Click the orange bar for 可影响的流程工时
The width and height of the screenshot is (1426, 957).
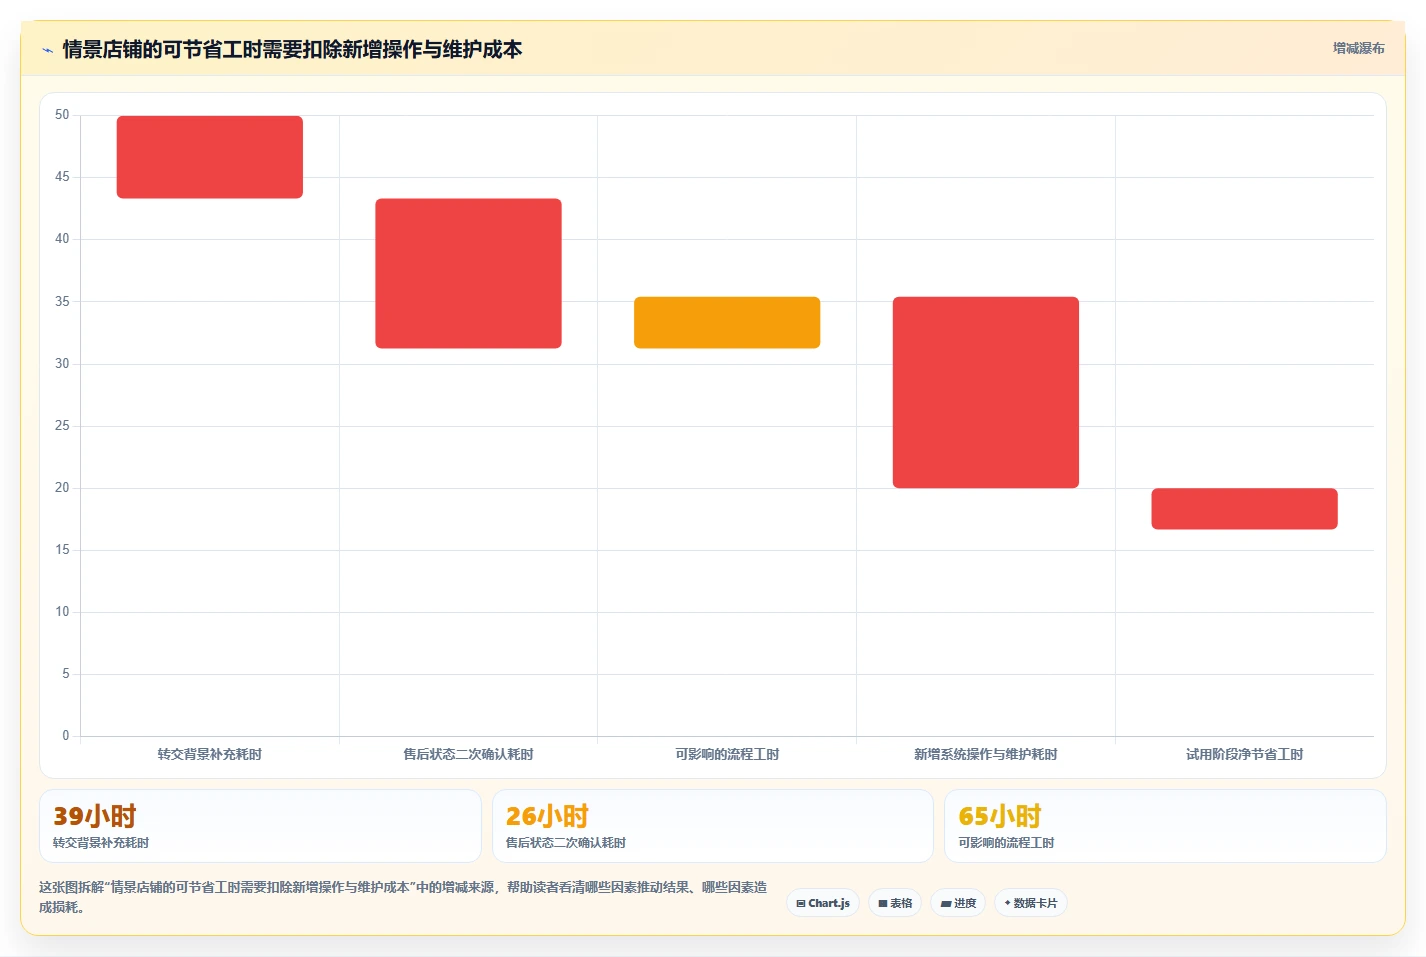pos(727,322)
